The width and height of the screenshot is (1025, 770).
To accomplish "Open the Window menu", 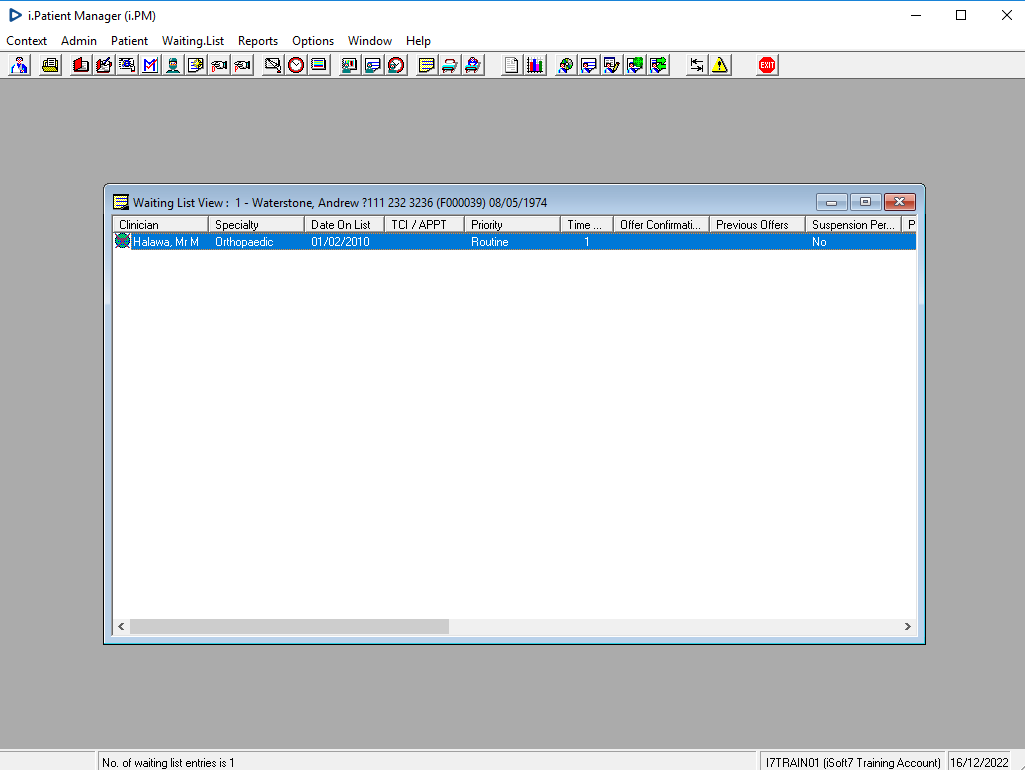I will 370,41.
